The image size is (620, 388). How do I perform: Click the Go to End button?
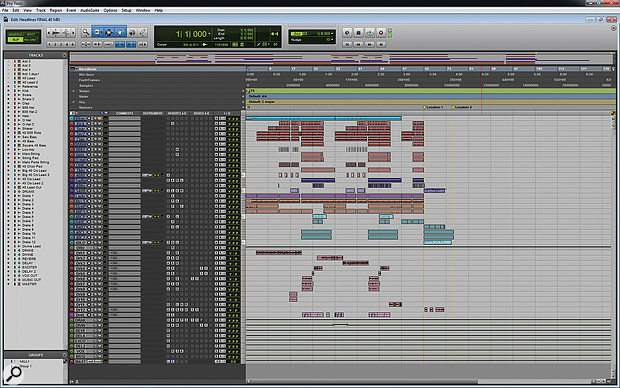tap(381, 44)
